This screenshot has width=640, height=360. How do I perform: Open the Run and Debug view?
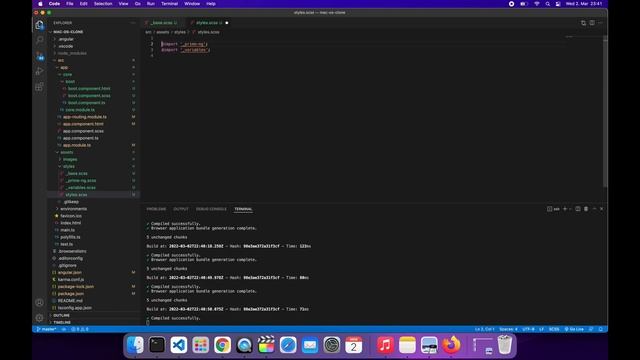tap(40, 71)
